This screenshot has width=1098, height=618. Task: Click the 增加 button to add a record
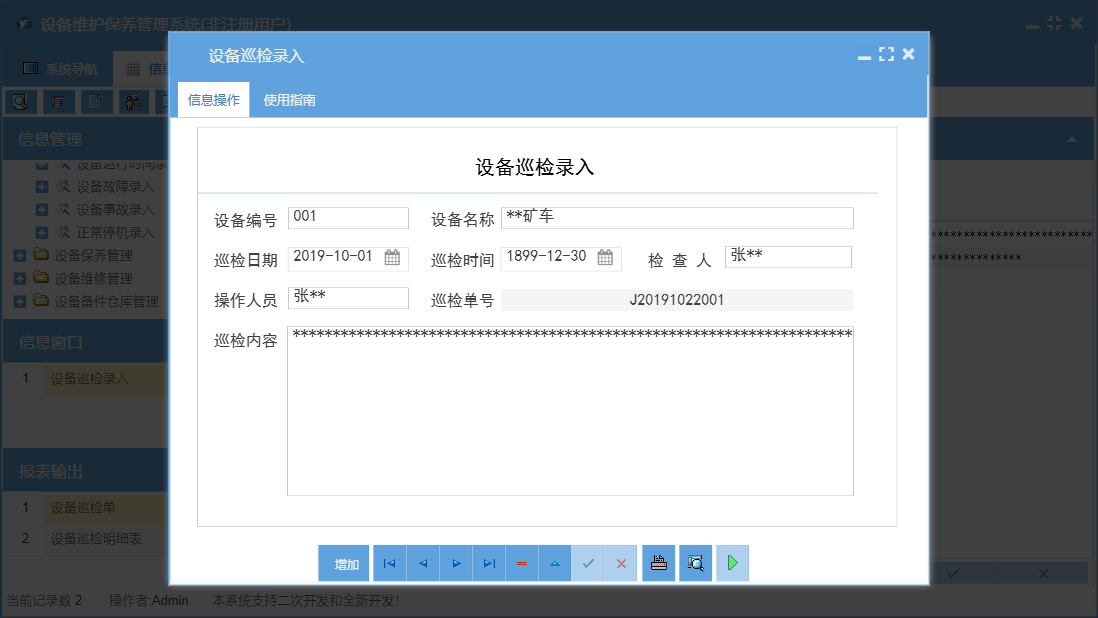point(343,563)
